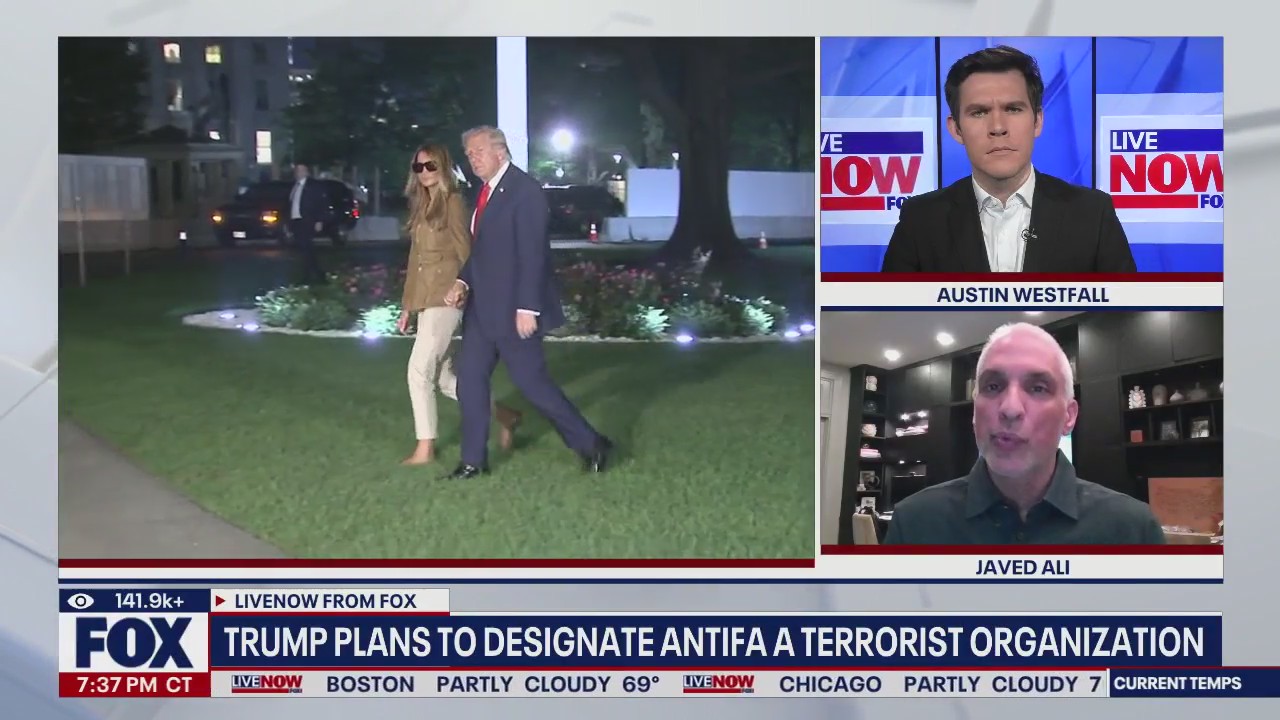Image resolution: width=1280 pixels, height=720 pixels.
Task: Click the eye viewer-count icon
Action: click(80, 601)
